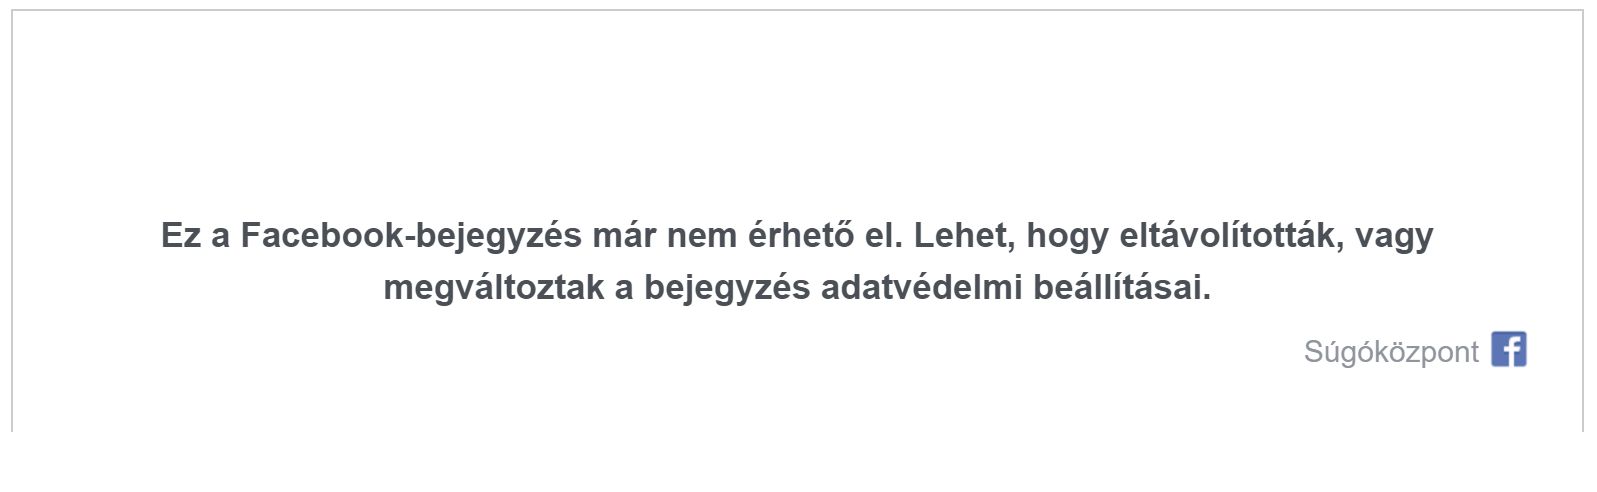1597x492 pixels.
Task: Click the opening word 'Ez' of the message
Action: click(181, 236)
